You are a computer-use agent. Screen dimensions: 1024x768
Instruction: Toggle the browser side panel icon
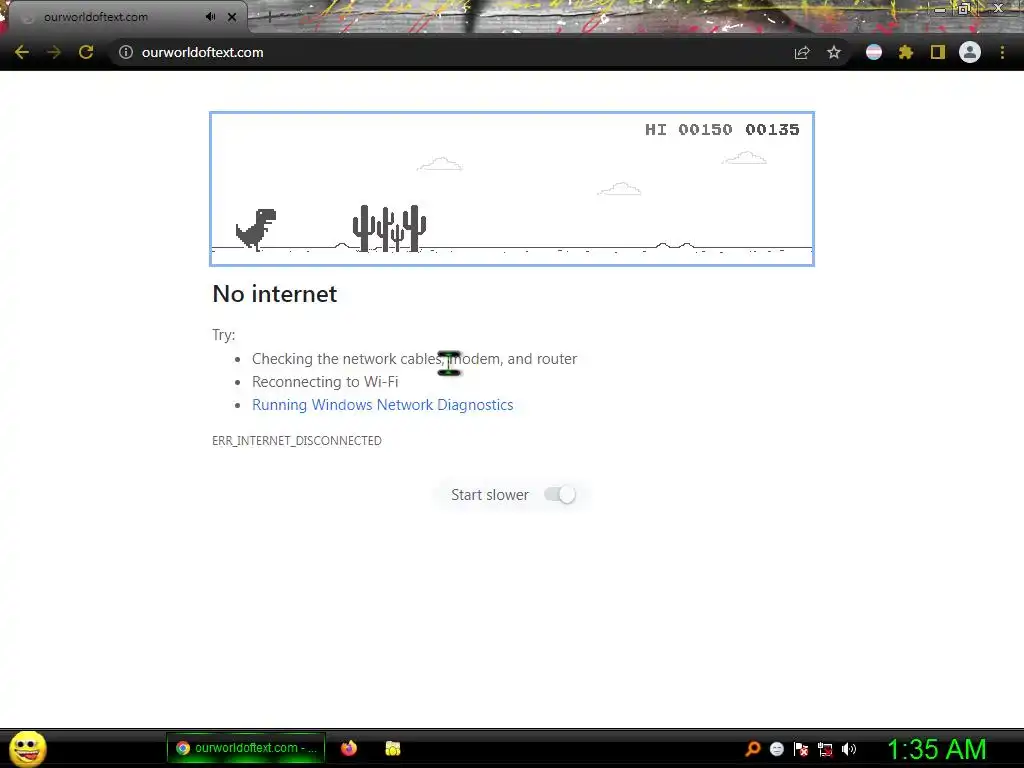click(938, 52)
